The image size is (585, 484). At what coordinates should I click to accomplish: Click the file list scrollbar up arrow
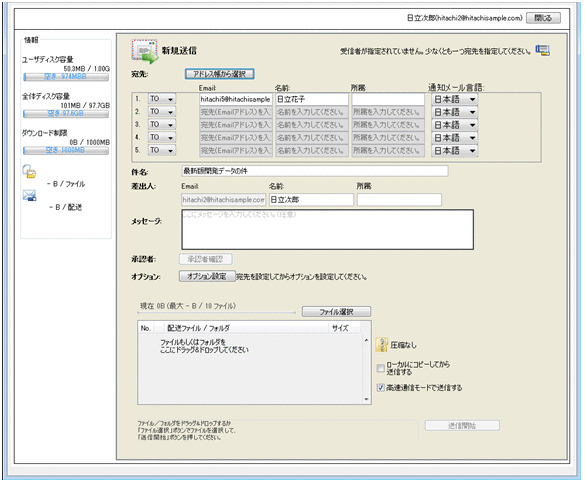click(366, 340)
